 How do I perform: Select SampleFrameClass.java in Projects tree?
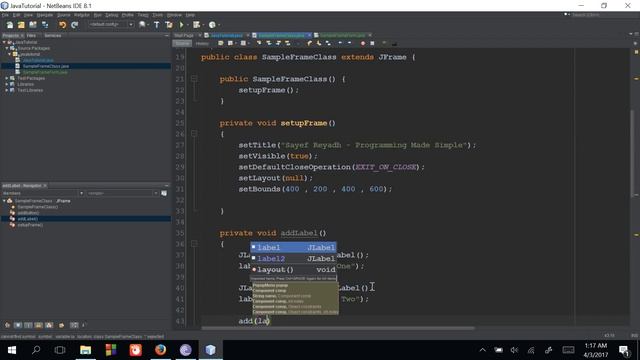[x=46, y=66]
